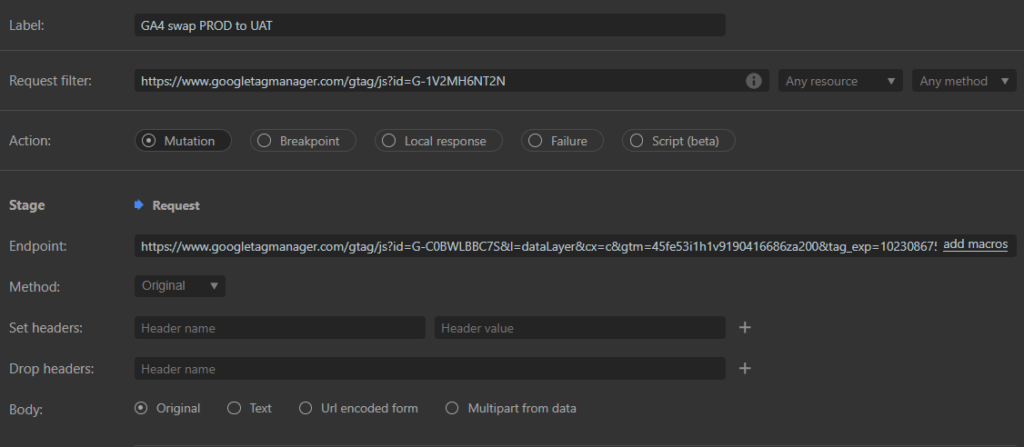Select the Mutation action
The height and width of the screenshot is (447, 1024).
(x=183, y=141)
